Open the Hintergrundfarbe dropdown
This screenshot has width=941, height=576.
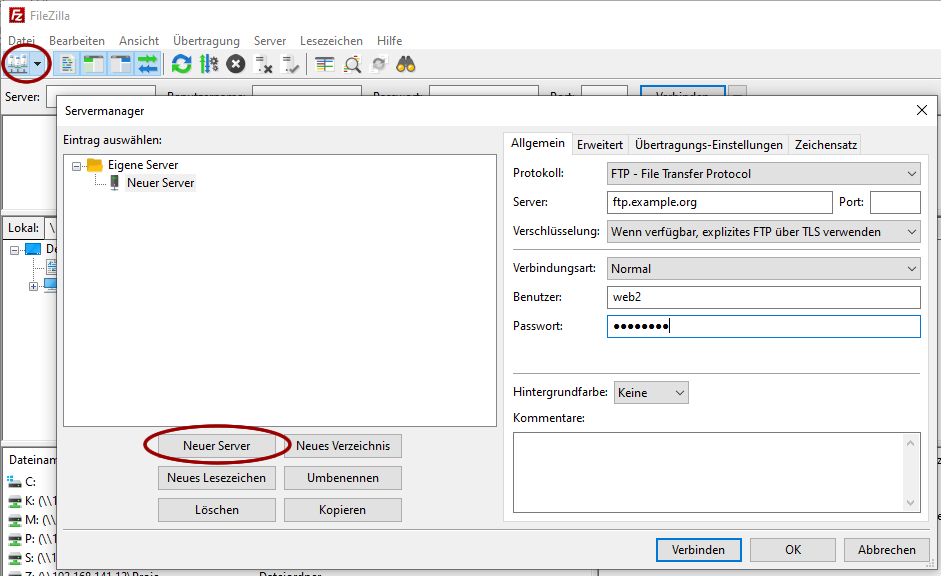click(x=651, y=392)
